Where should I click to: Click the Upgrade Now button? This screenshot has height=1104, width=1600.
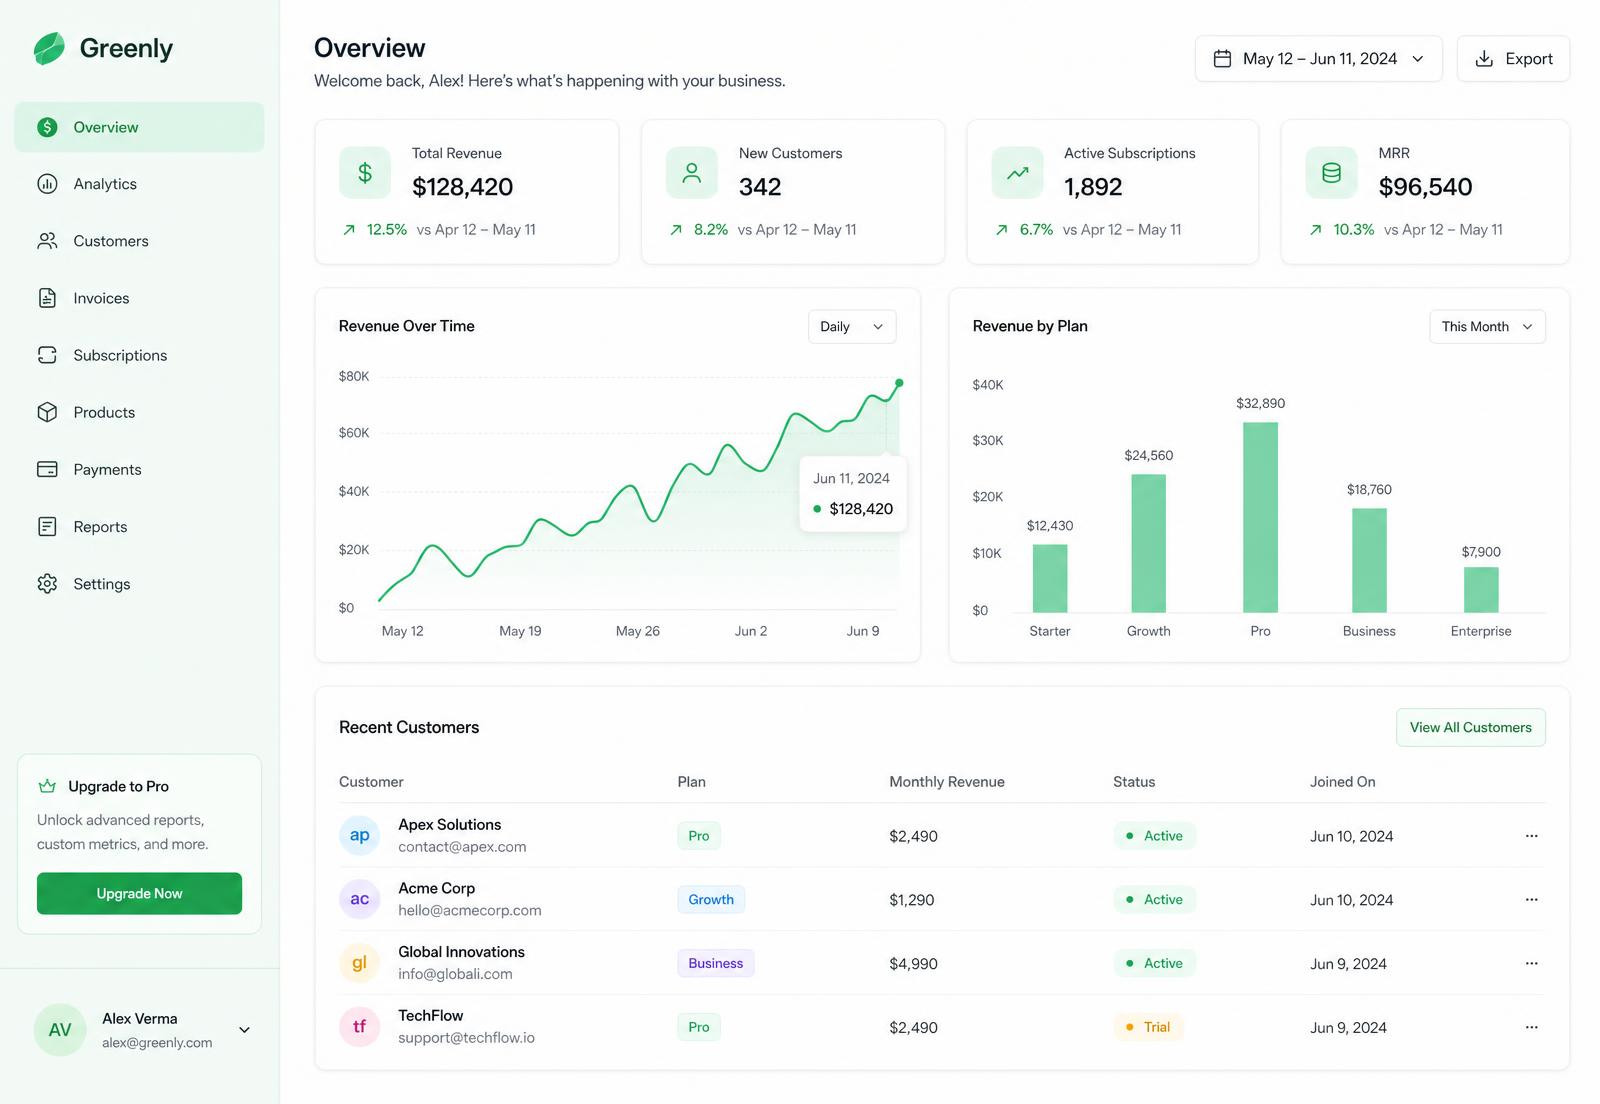coord(139,894)
